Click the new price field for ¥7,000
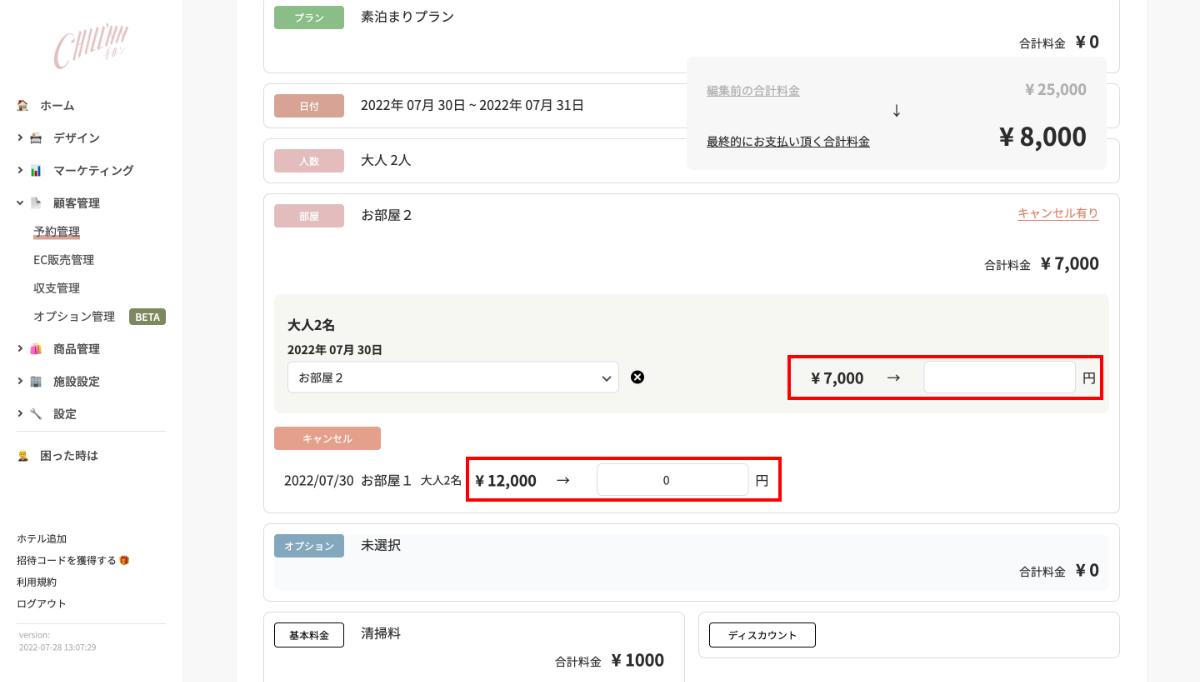 [x=999, y=378]
